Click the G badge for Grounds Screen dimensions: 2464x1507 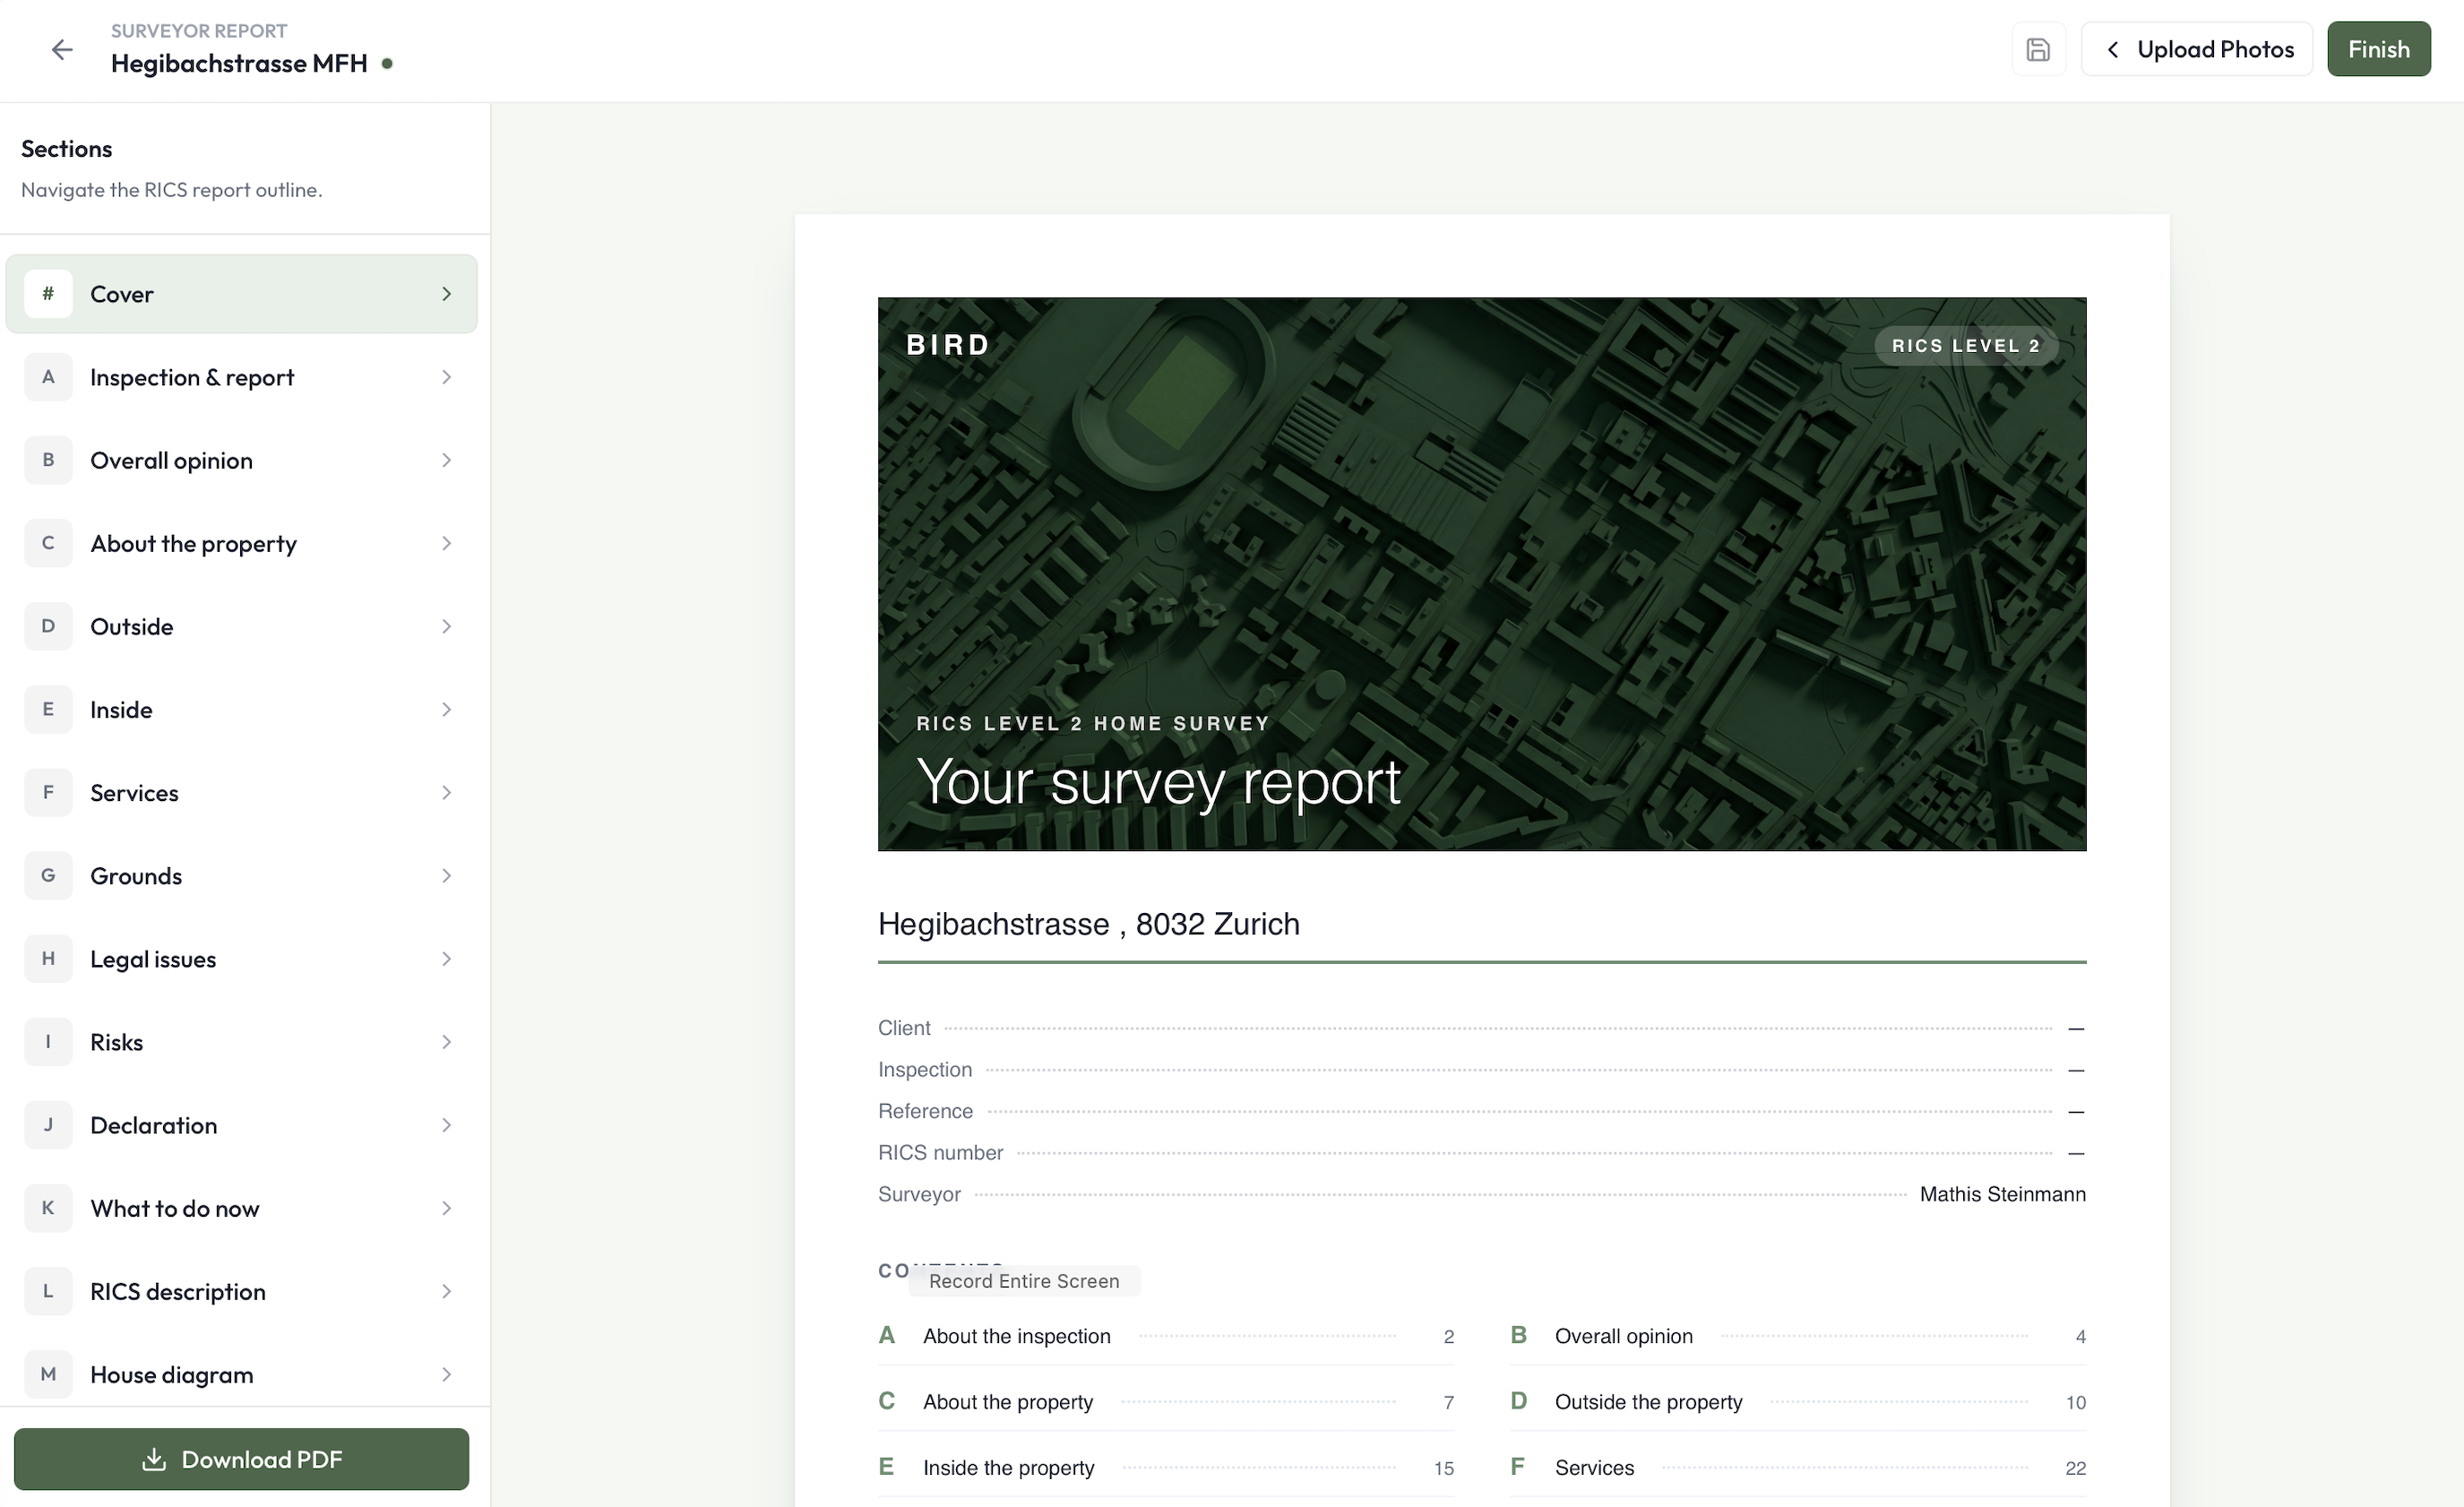48,875
